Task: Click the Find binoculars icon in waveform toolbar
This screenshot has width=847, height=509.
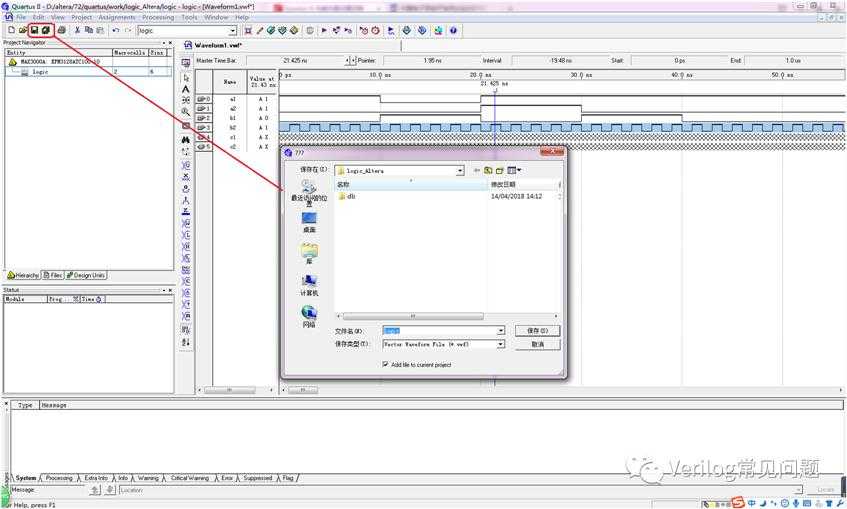Action: point(186,140)
